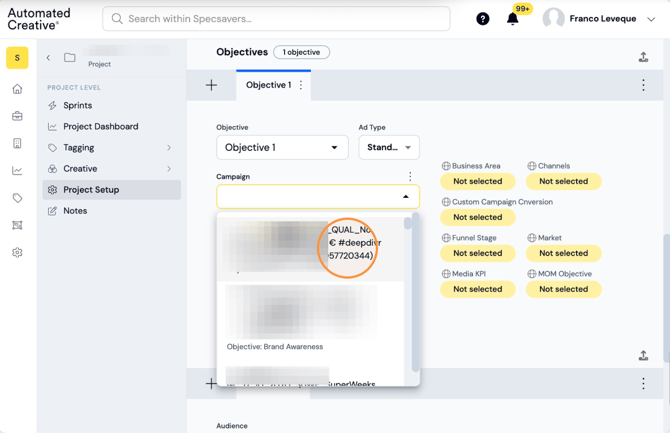Click the Media KPI globe icon

[446, 273]
